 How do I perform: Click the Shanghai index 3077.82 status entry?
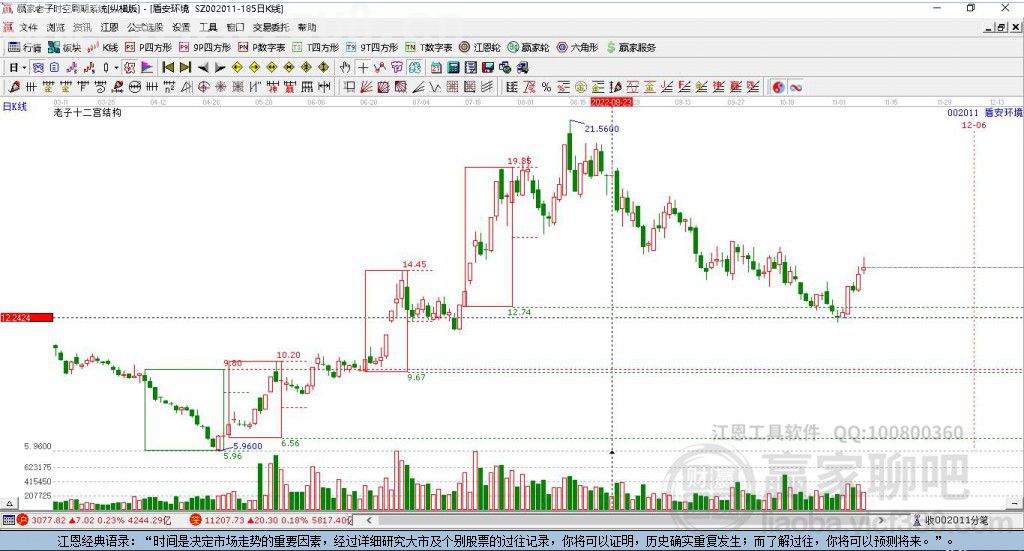coord(94,520)
